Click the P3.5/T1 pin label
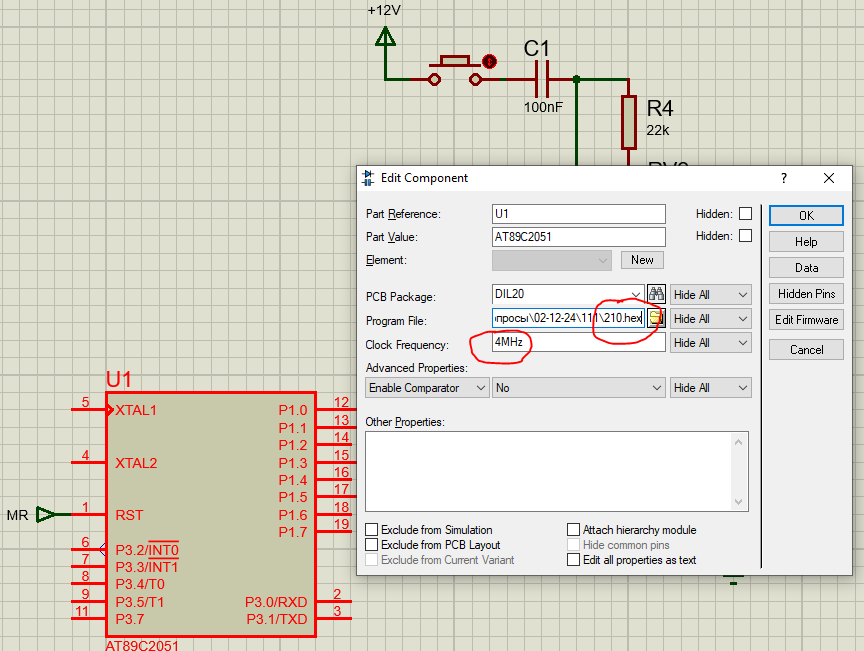Viewport: 864px width, 651px height. (140, 602)
